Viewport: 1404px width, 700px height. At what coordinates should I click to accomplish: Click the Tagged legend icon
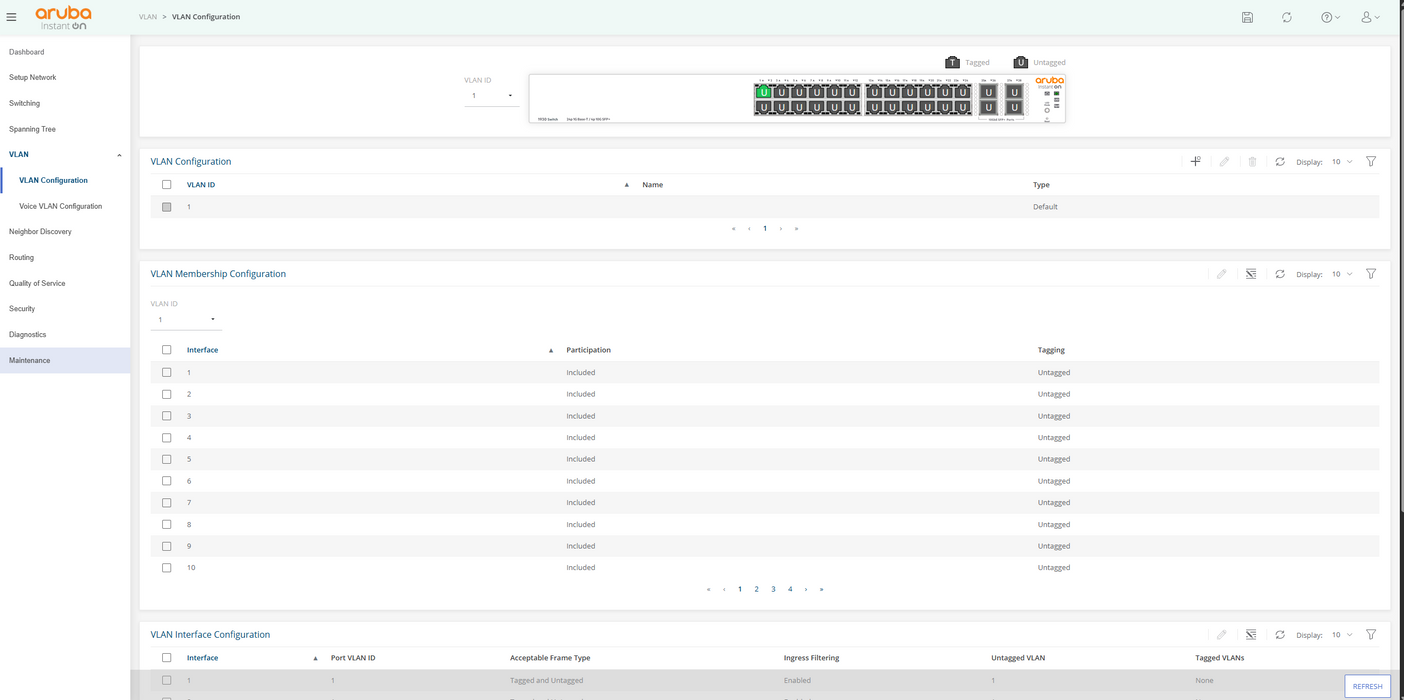point(952,62)
